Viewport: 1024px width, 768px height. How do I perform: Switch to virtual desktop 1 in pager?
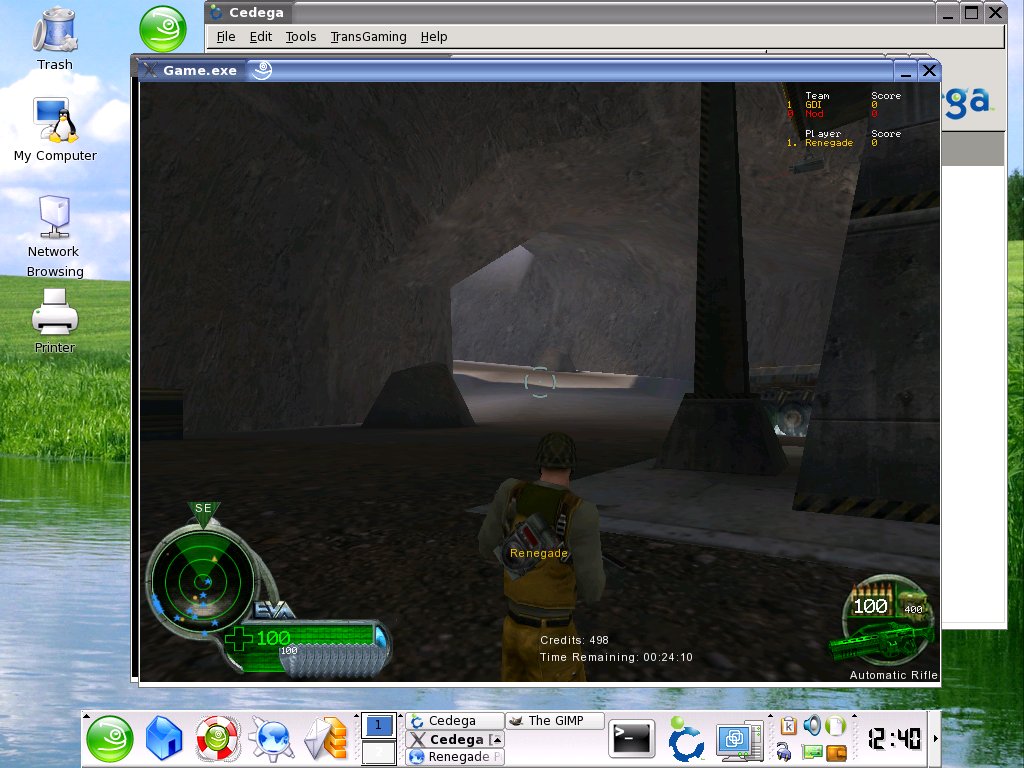tap(378, 725)
